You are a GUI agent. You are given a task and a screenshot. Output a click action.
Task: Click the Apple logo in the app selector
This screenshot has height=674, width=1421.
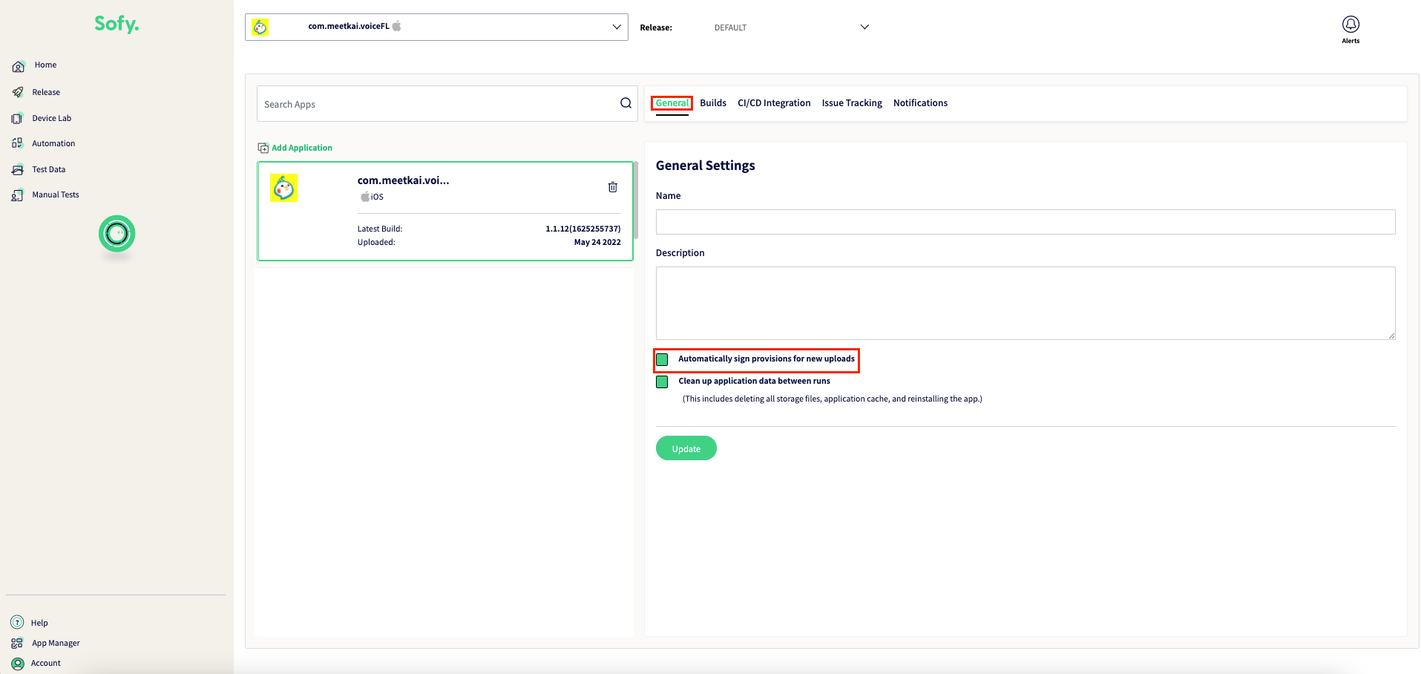(x=397, y=26)
